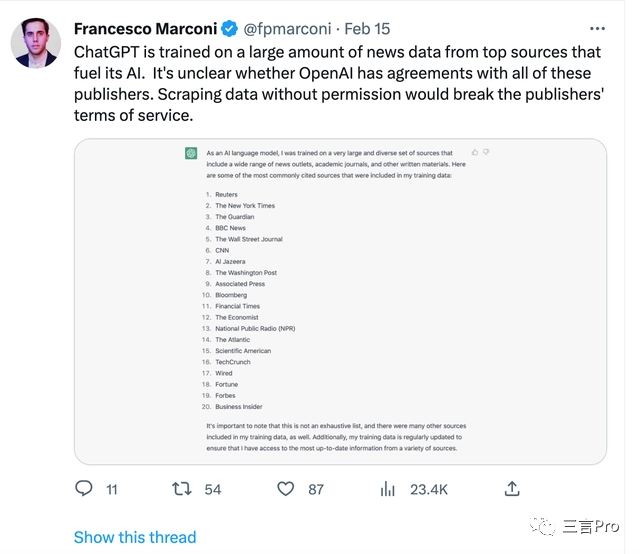Click the retweet arrows icon
The height and width of the screenshot is (554, 640).
tap(181, 489)
